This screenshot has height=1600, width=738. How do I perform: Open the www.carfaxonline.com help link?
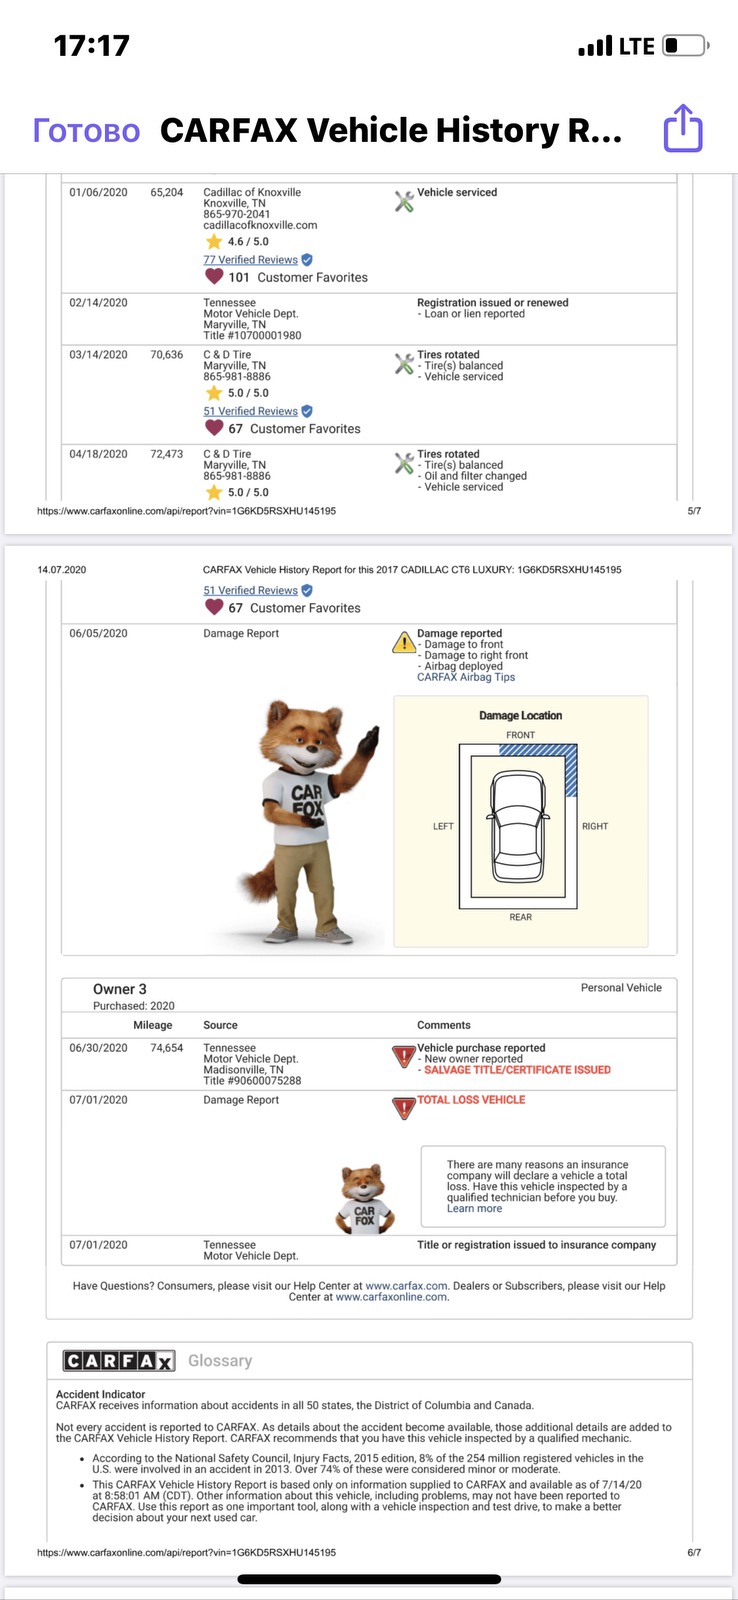pyautogui.click(x=391, y=1297)
